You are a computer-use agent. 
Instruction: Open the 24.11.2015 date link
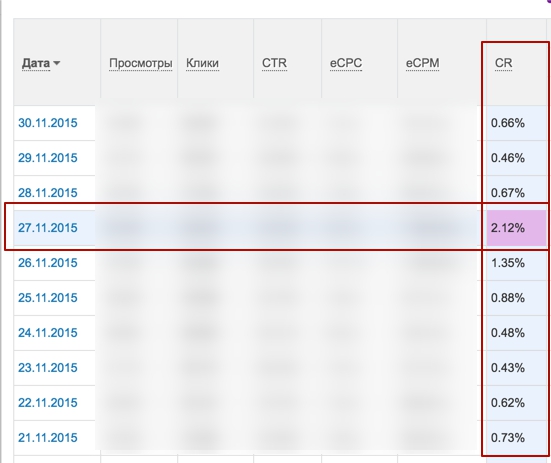click(47, 333)
